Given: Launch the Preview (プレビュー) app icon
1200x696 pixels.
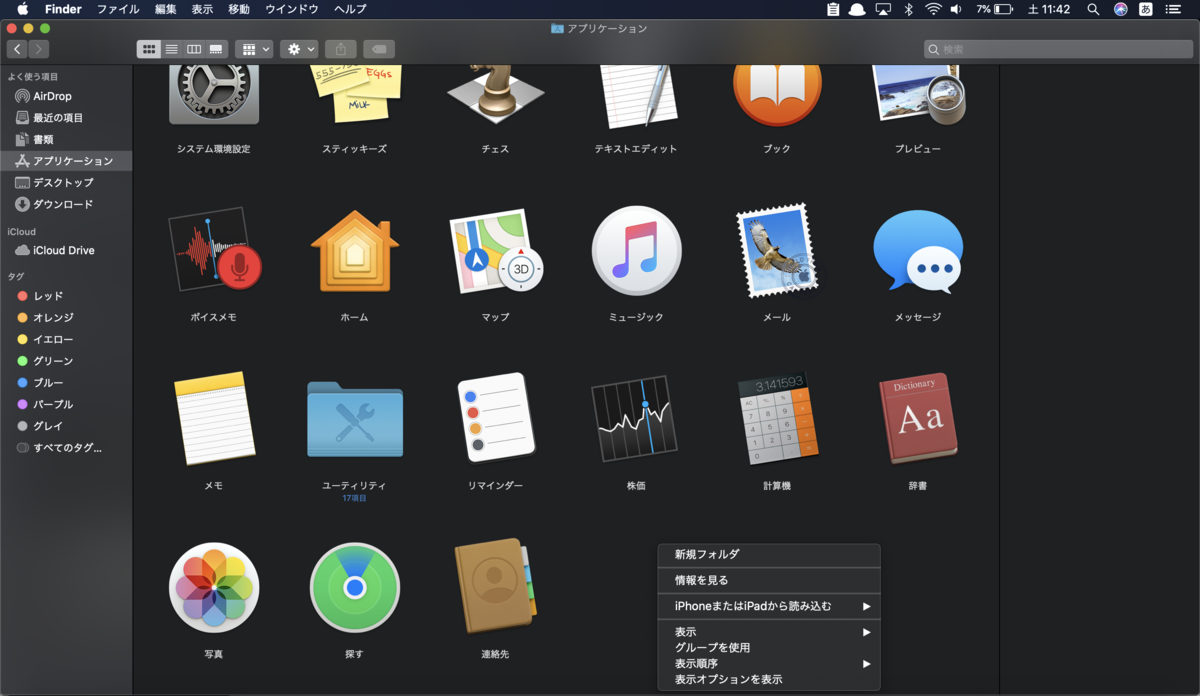Looking at the screenshot, I should pos(918,96).
